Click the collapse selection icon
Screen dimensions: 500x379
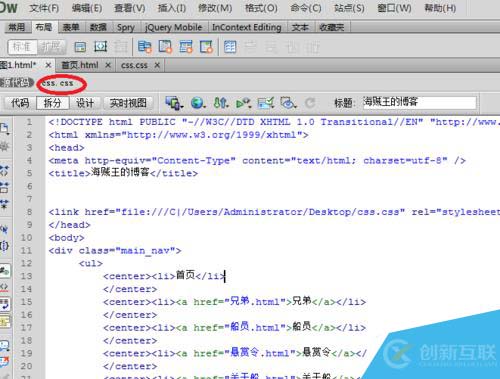pyautogui.click(x=5, y=187)
